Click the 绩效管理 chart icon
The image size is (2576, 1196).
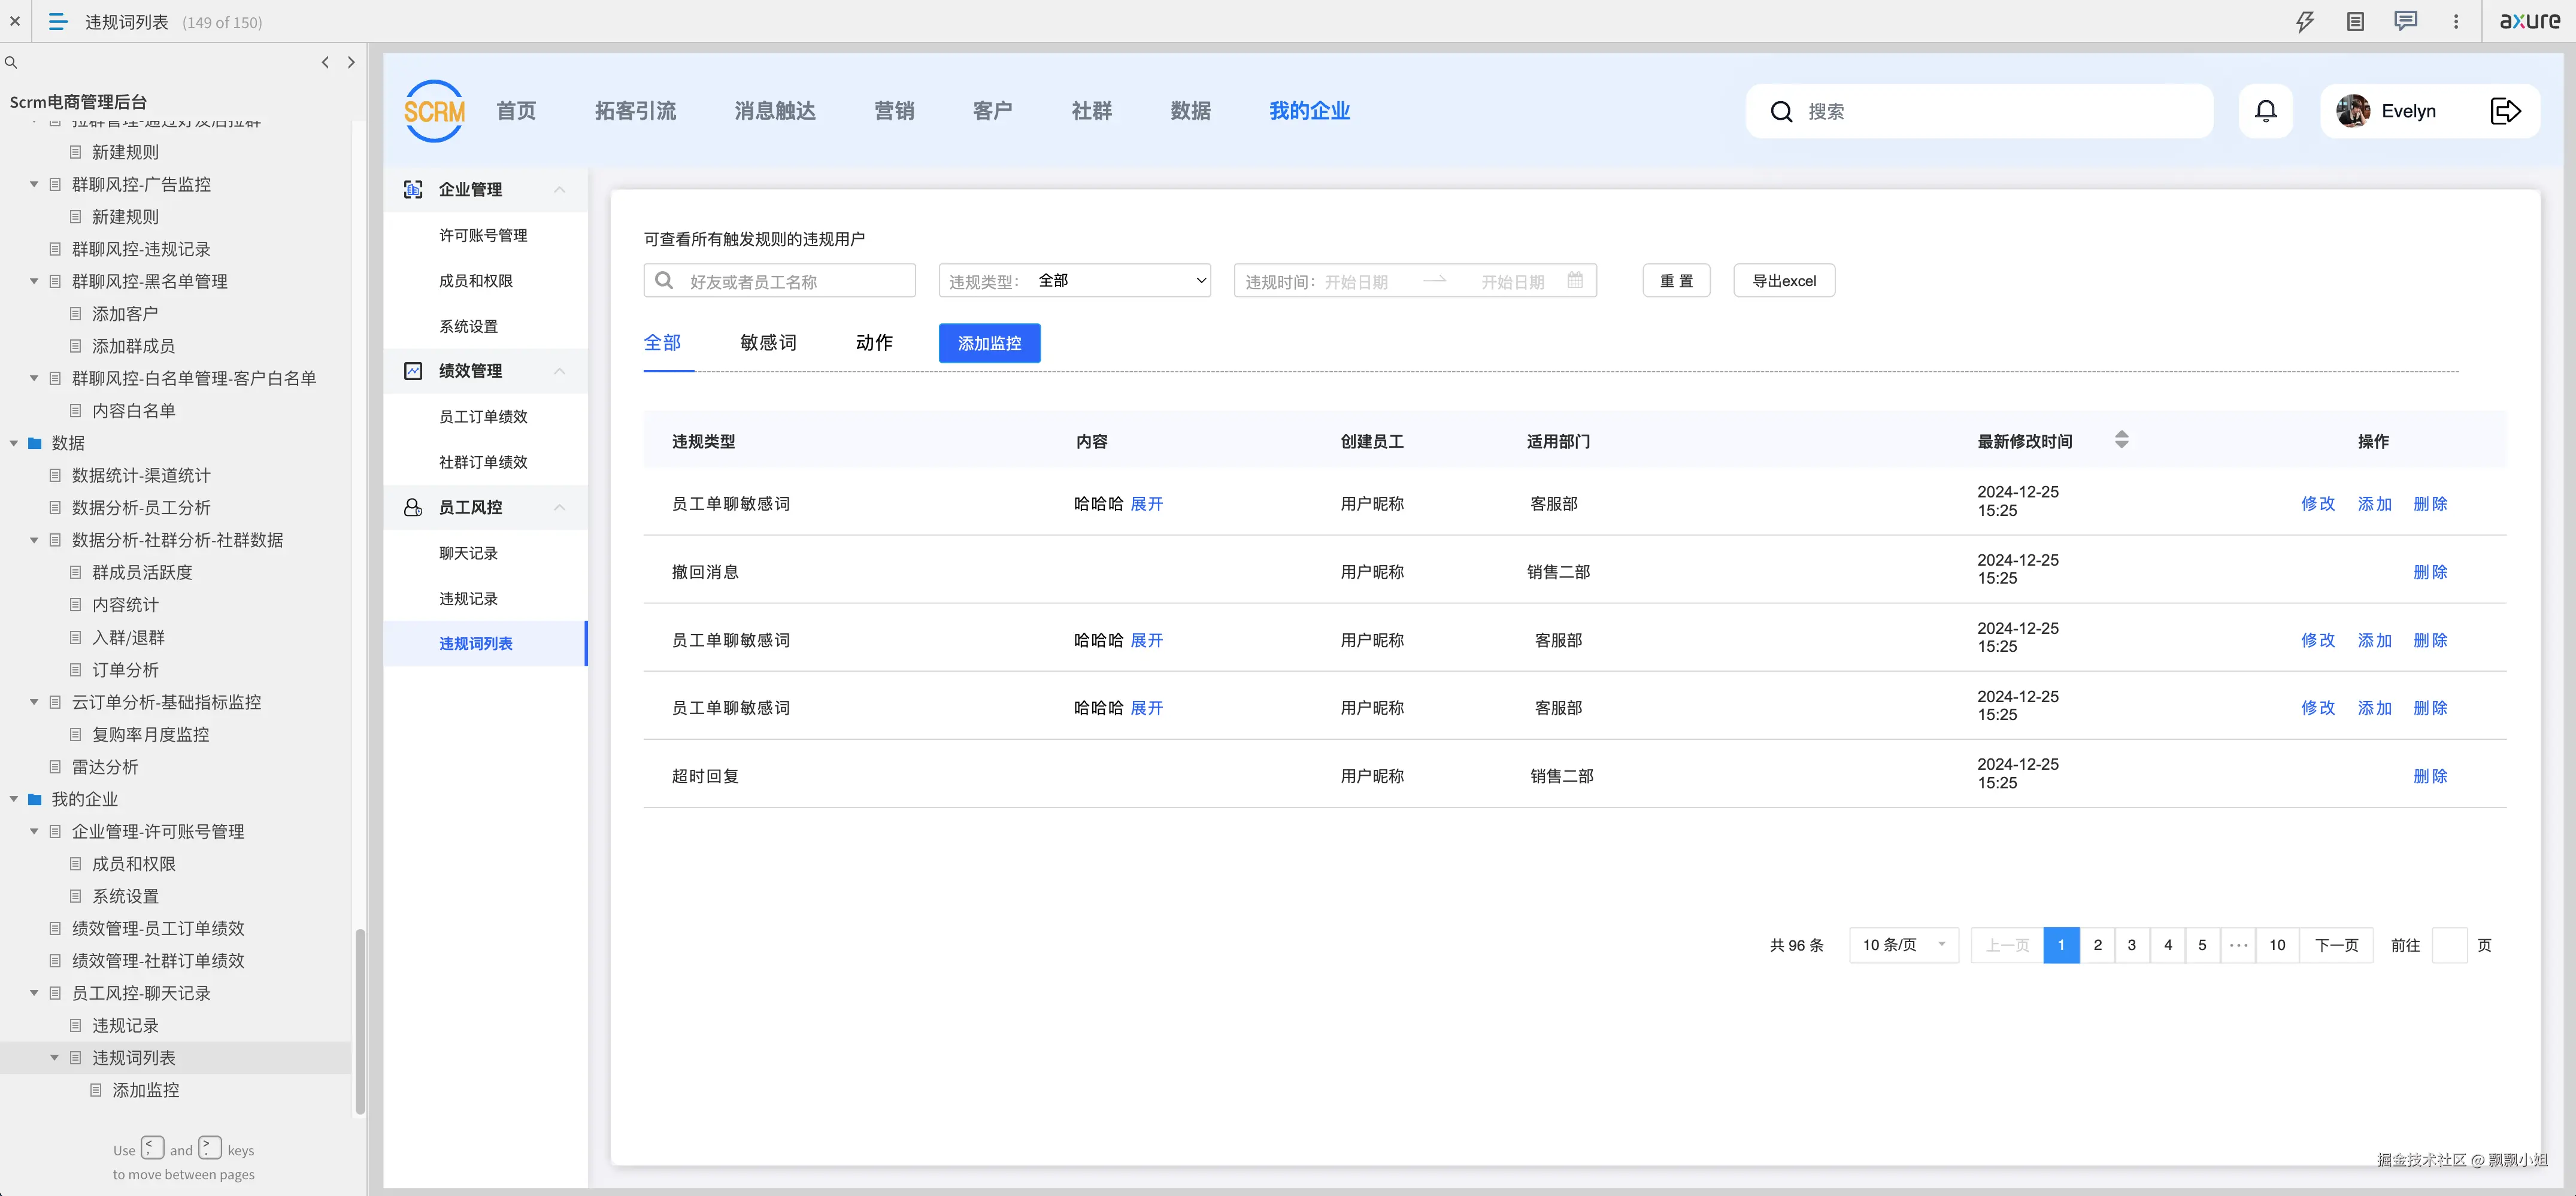pyautogui.click(x=413, y=370)
